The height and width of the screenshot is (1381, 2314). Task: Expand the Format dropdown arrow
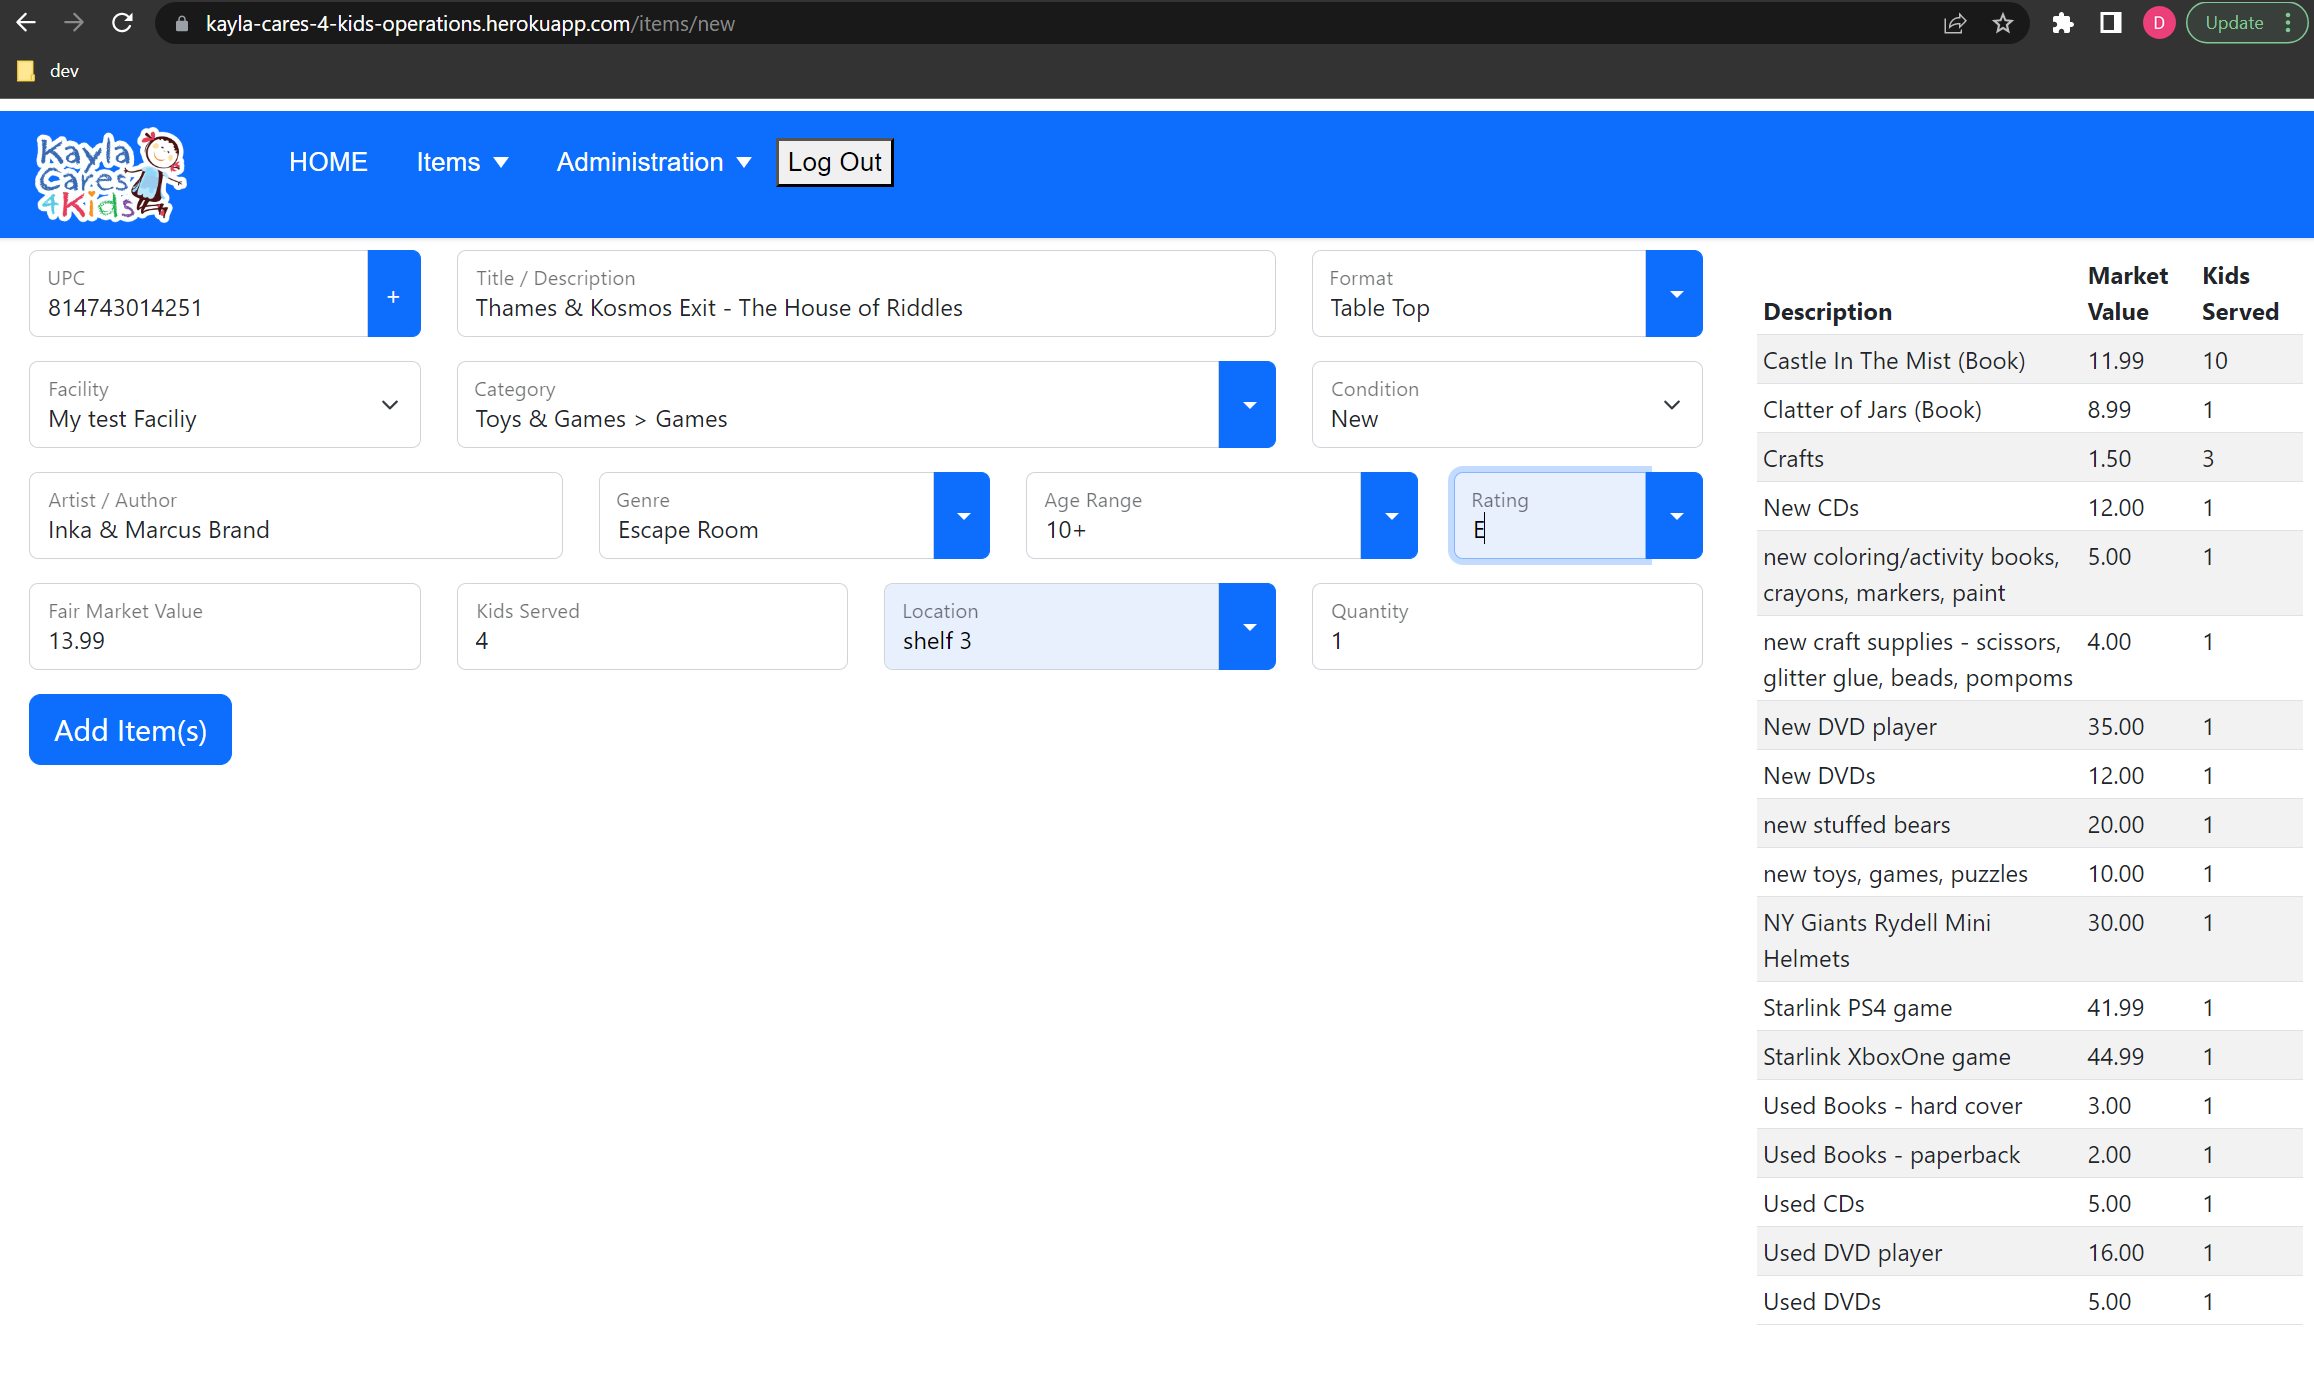coord(1675,294)
